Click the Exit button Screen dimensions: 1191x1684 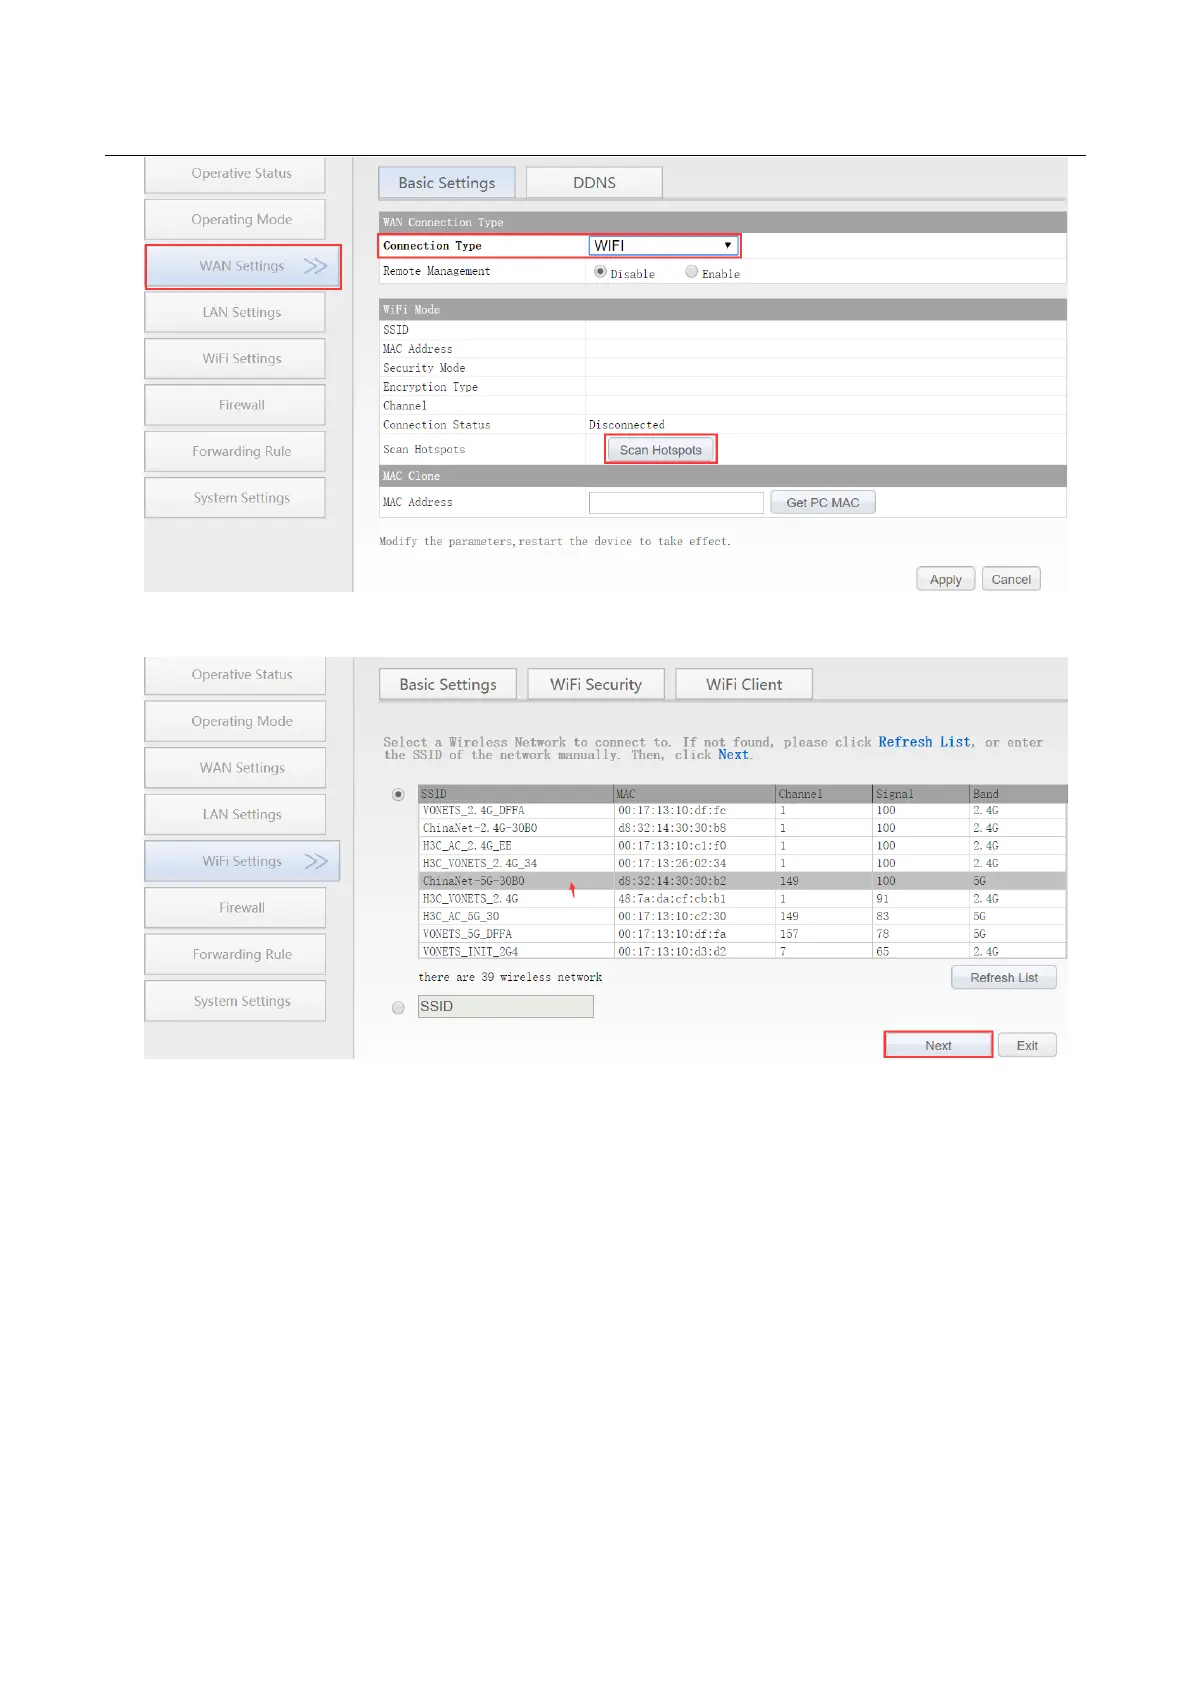(x=1027, y=1046)
